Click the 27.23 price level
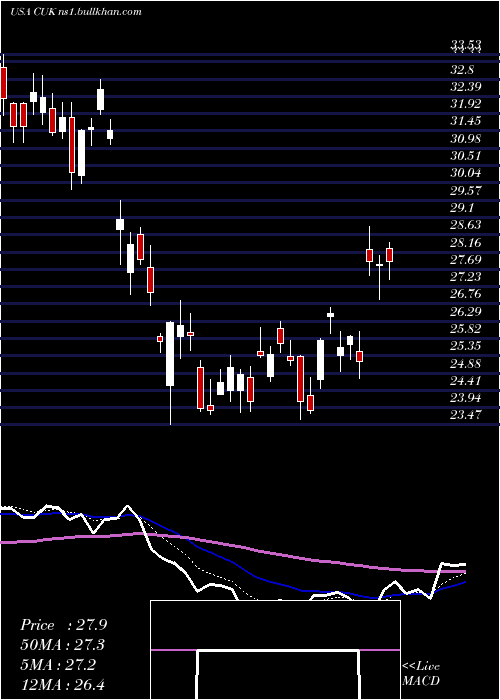 coord(466,277)
